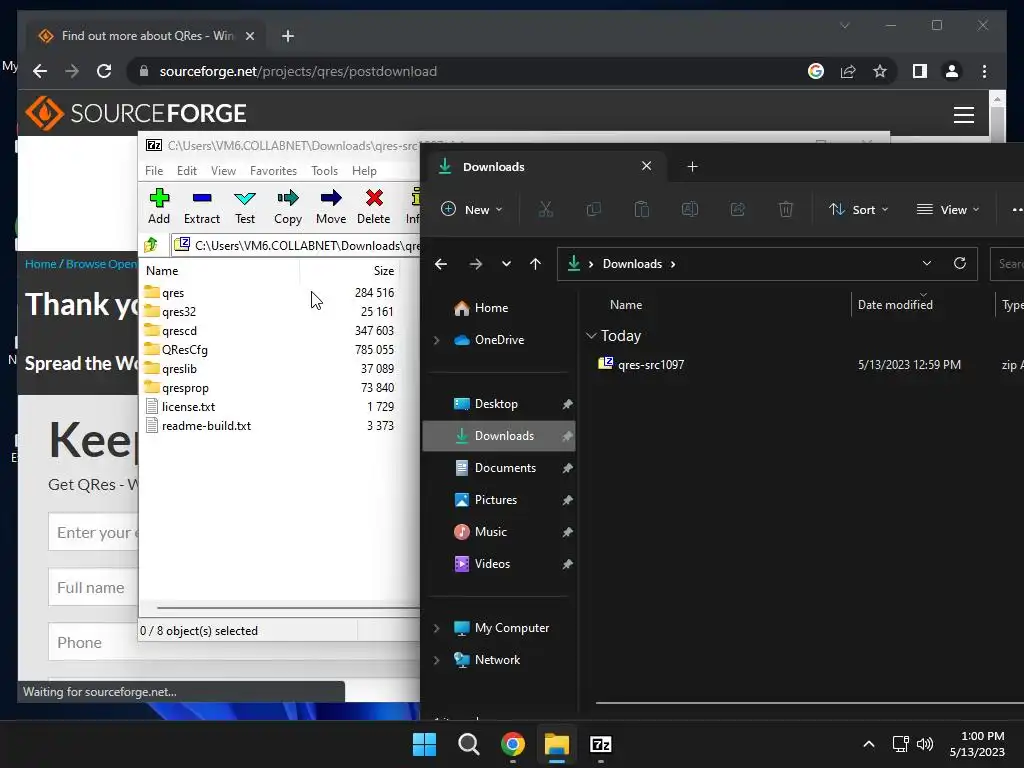1024x768 pixels.
Task: Expand the OneDrive node in sidebar
Action: coord(436,340)
